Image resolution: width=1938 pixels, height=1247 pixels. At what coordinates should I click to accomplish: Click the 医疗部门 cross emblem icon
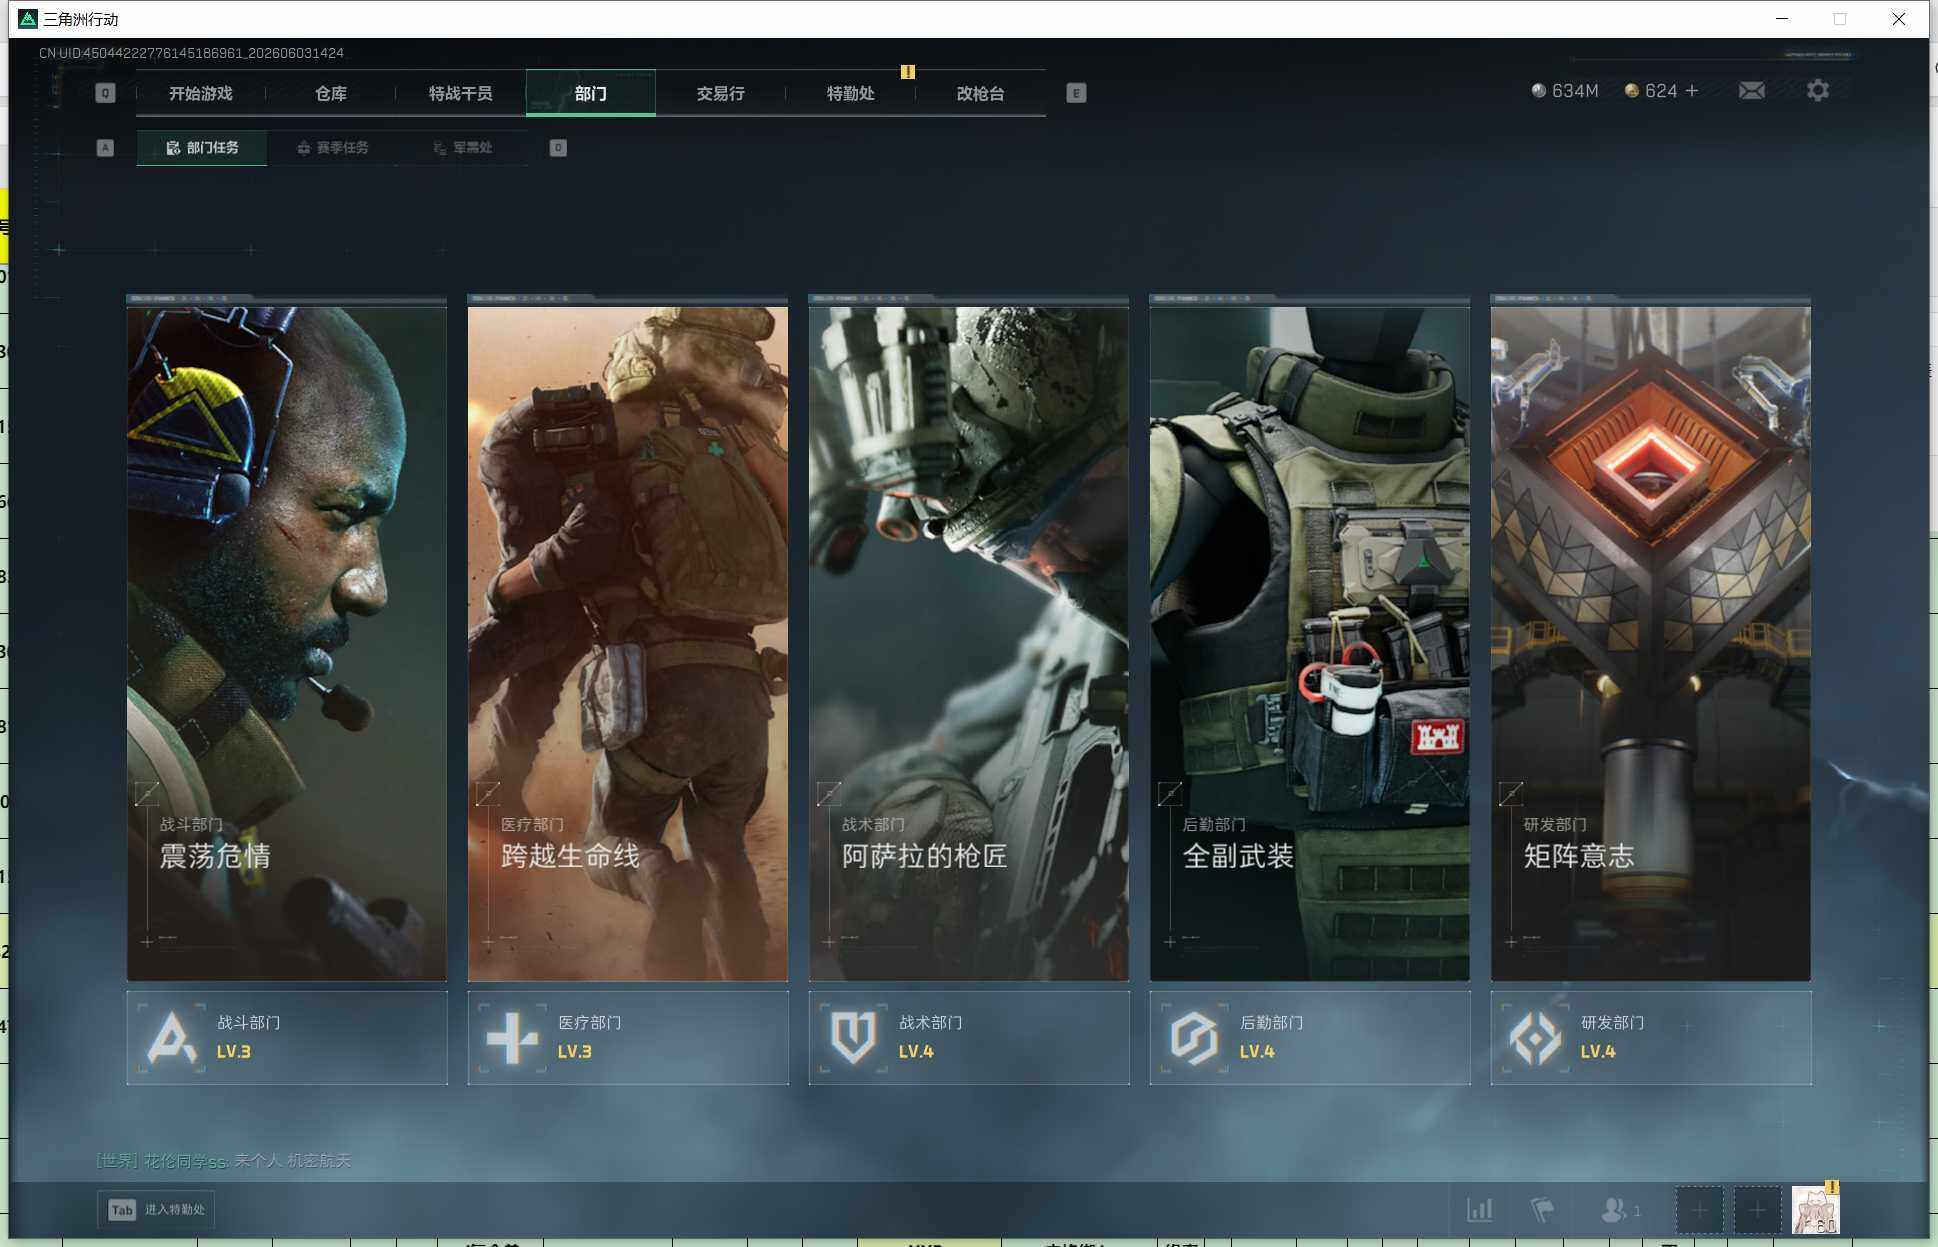click(x=512, y=1038)
